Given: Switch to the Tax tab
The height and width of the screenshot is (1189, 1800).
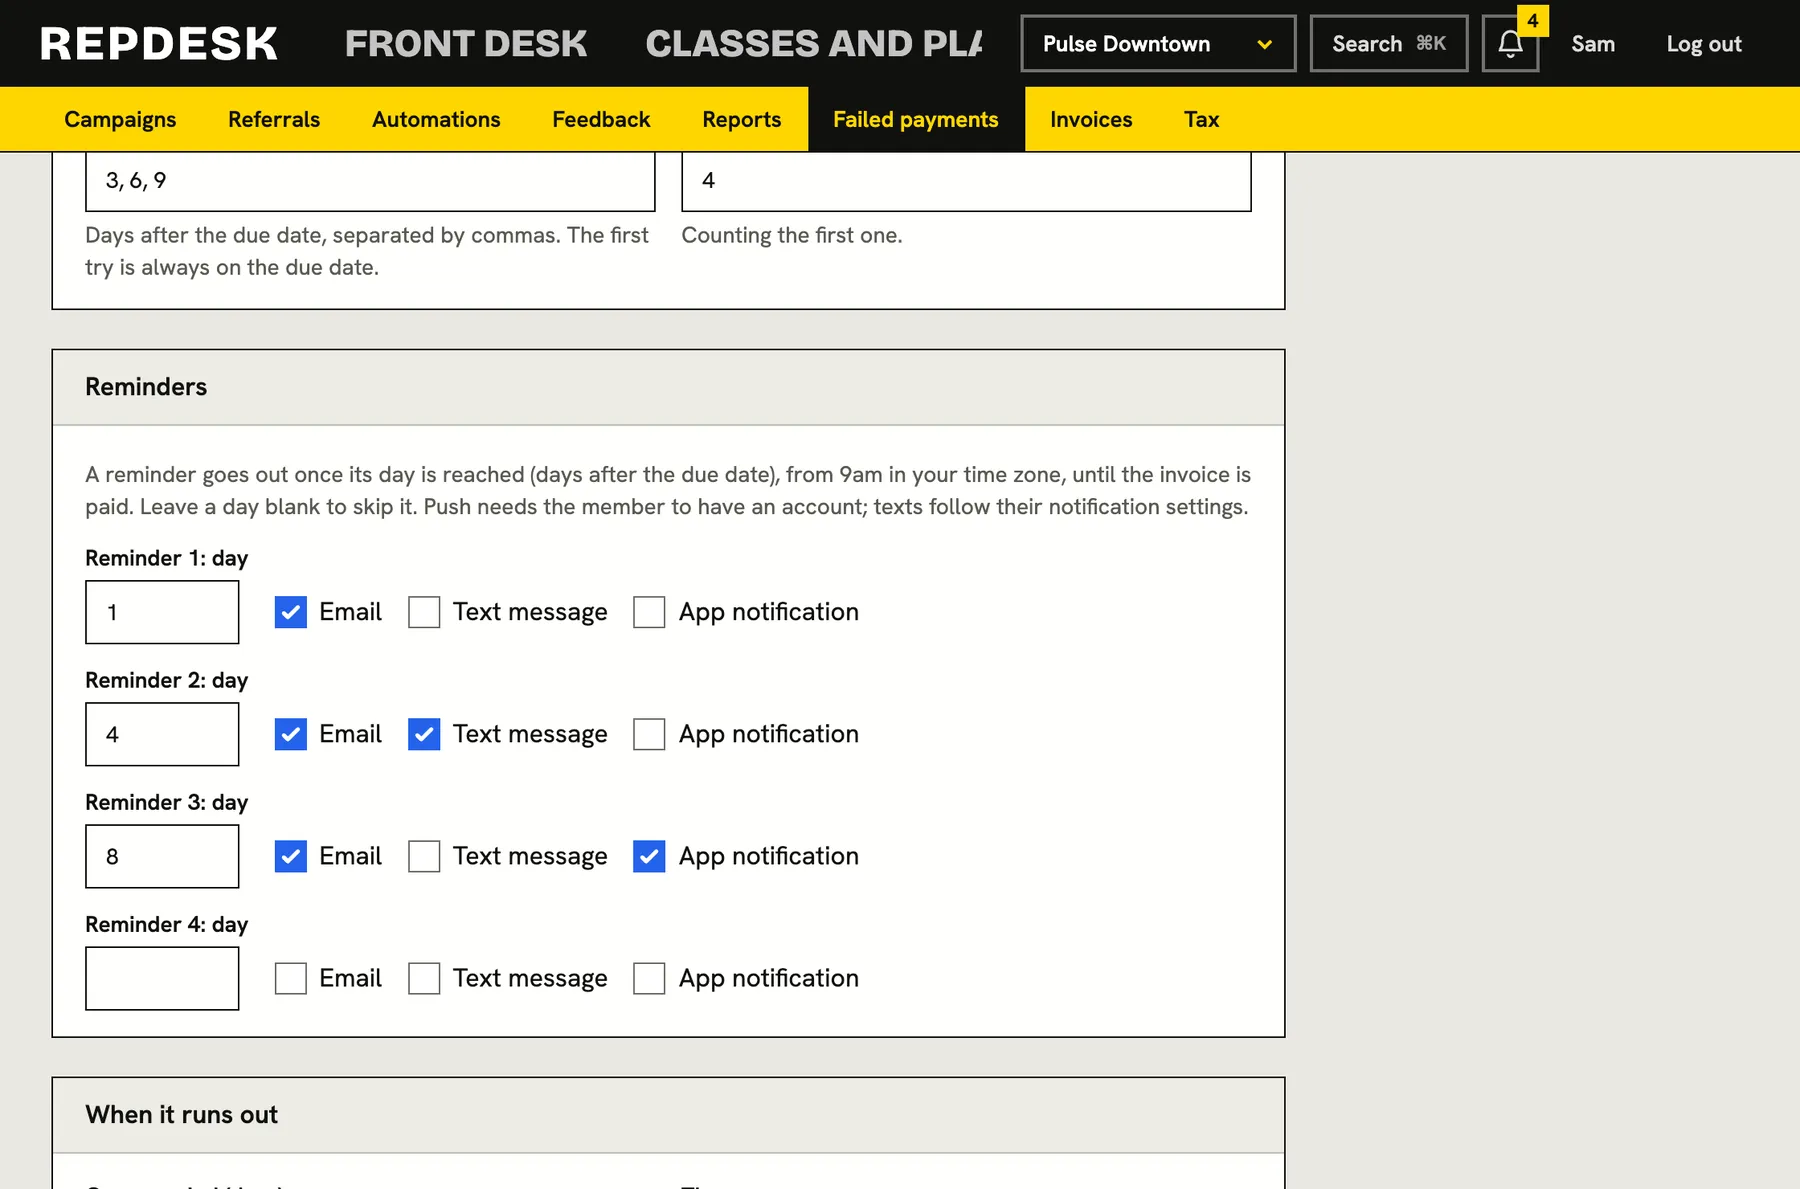Looking at the screenshot, I should coord(1201,119).
